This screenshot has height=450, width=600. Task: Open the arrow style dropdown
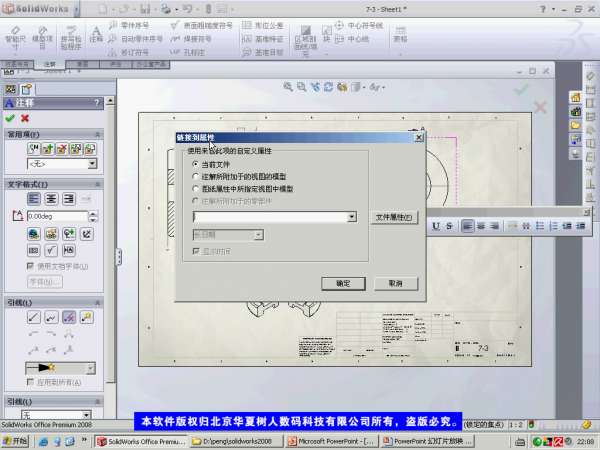[x=91, y=368]
